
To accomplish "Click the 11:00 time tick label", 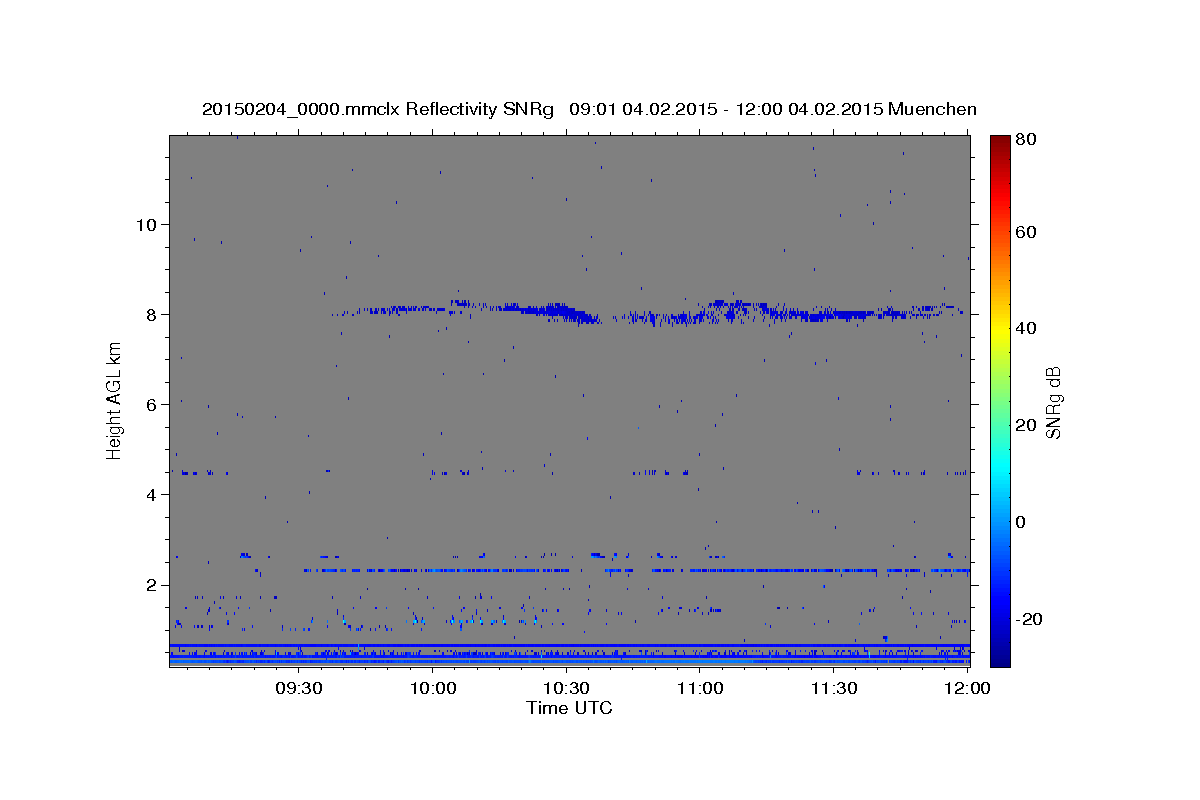I will point(700,688).
